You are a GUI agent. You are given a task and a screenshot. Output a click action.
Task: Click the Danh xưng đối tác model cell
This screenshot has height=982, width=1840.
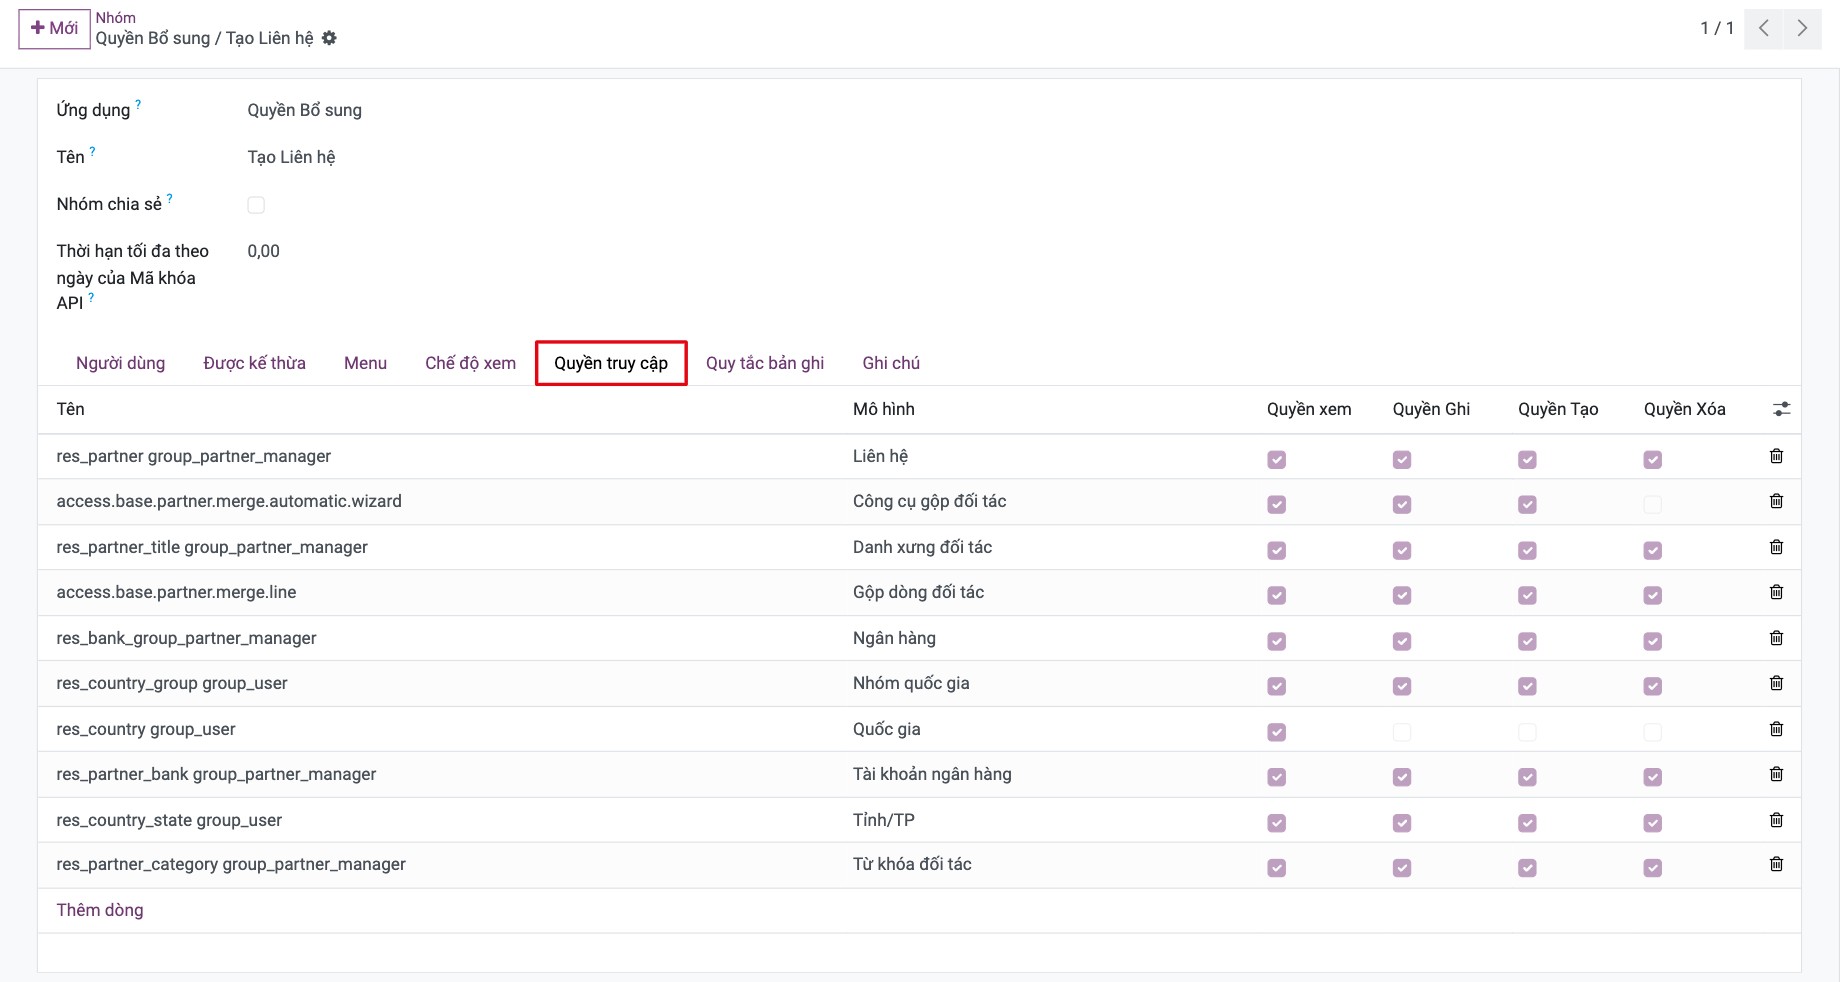(923, 547)
